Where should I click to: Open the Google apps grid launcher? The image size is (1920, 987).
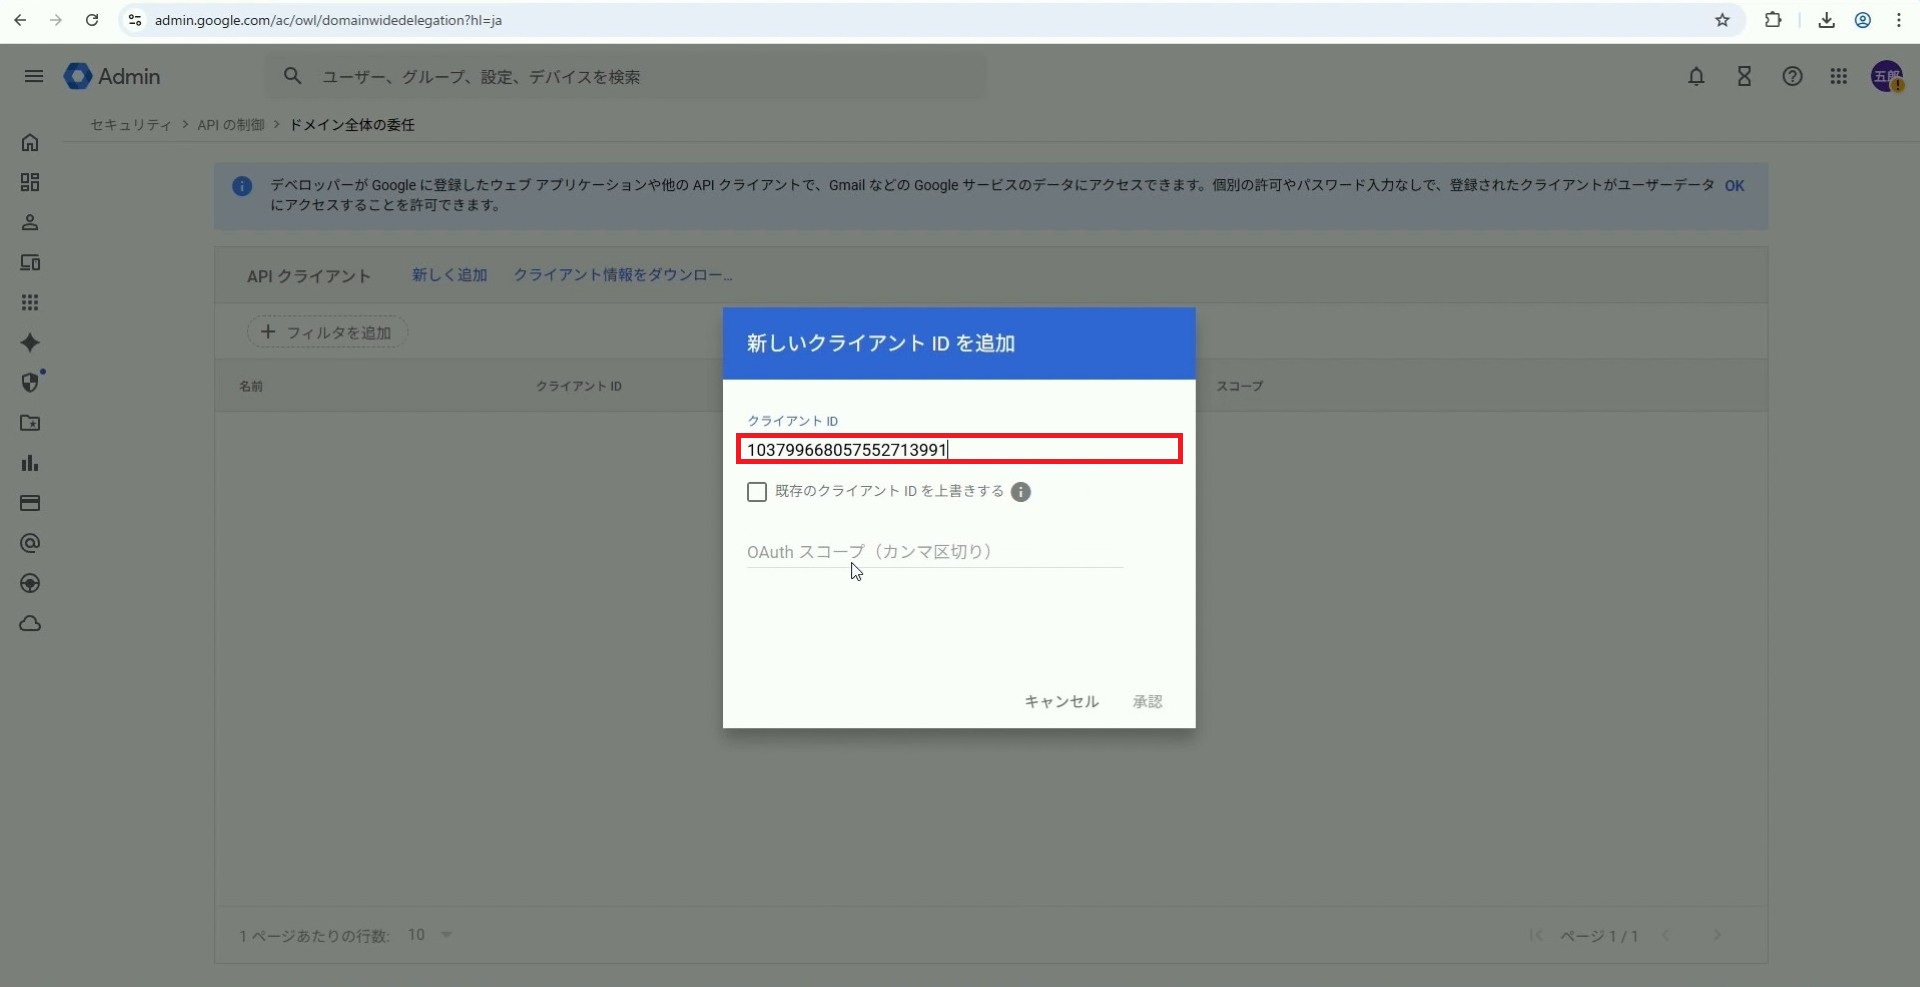click(1838, 76)
